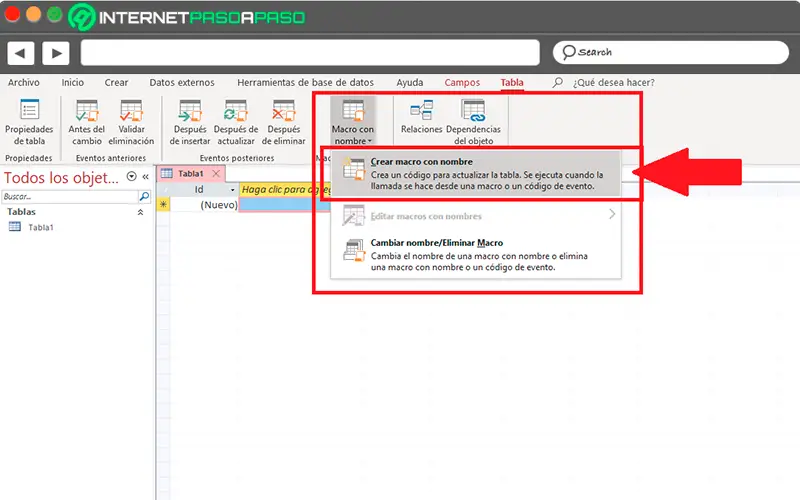The image size is (800, 500).
Task: Close the Tabla1 tab
Action: tap(216, 173)
